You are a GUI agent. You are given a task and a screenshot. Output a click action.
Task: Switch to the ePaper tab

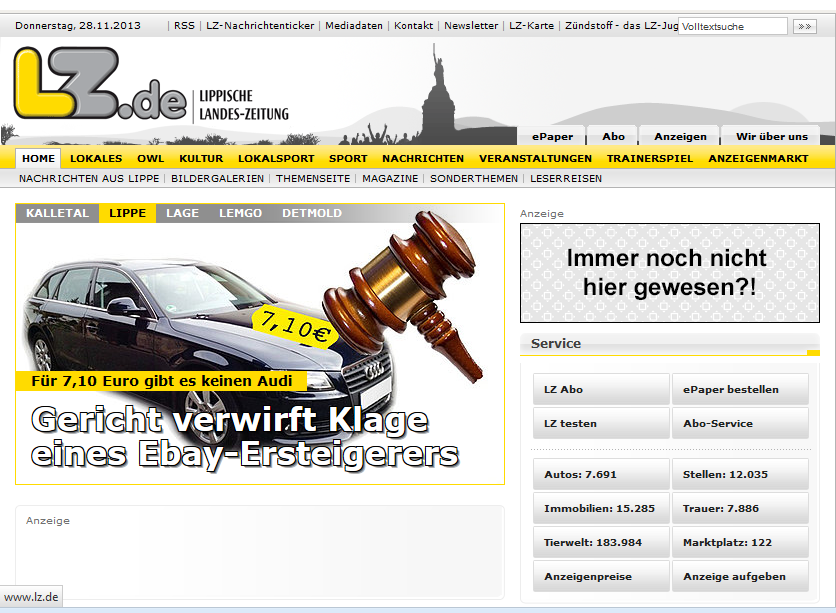tap(552, 136)
